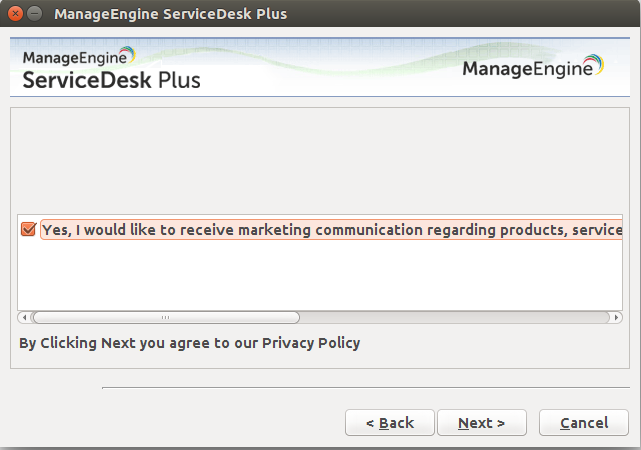
Task: Click the horizontal scrollbar thumb
Action: point(165,317)
